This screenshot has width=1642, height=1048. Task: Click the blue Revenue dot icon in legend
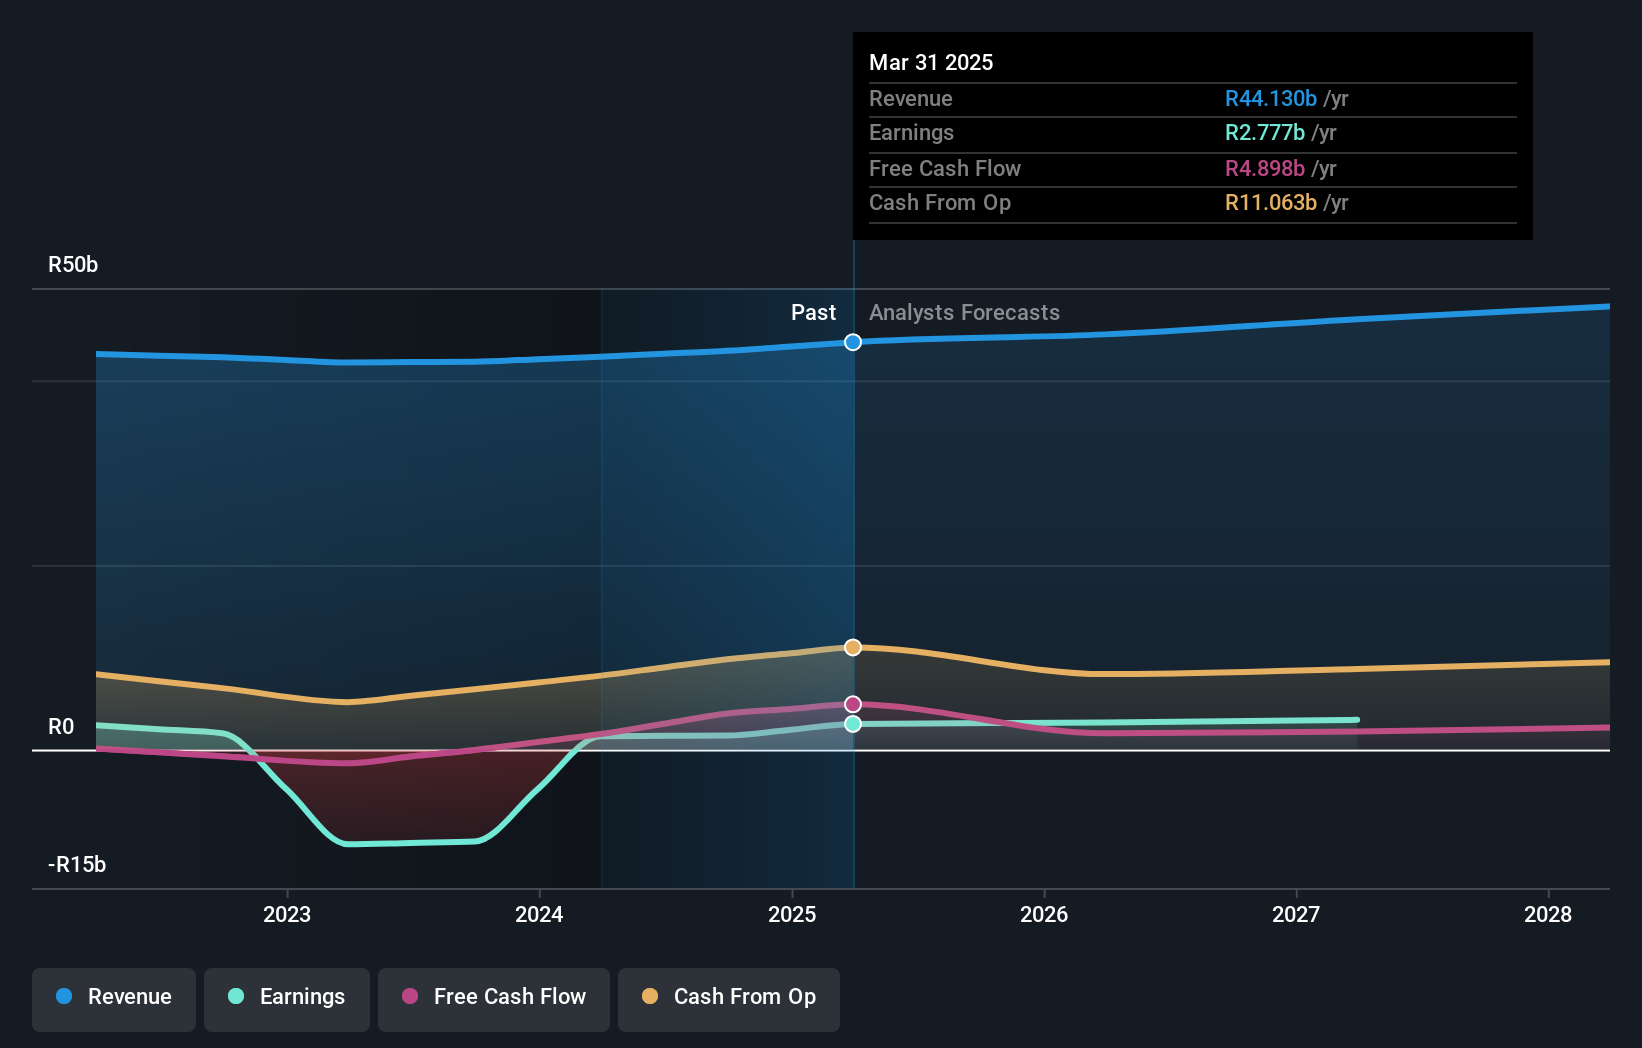point(62,997)
